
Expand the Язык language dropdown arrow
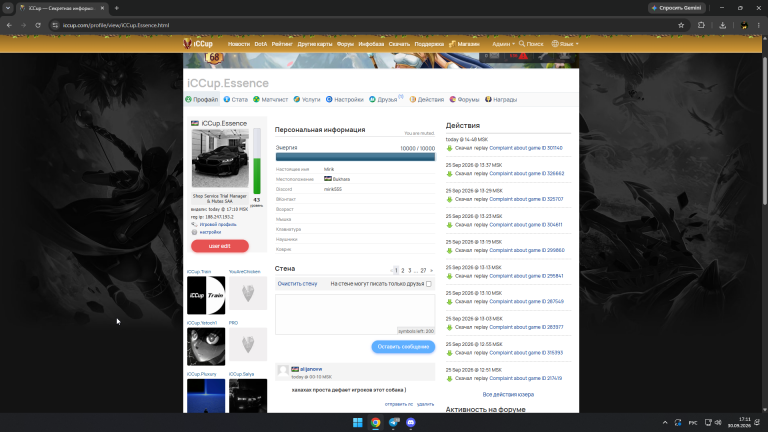577,44
